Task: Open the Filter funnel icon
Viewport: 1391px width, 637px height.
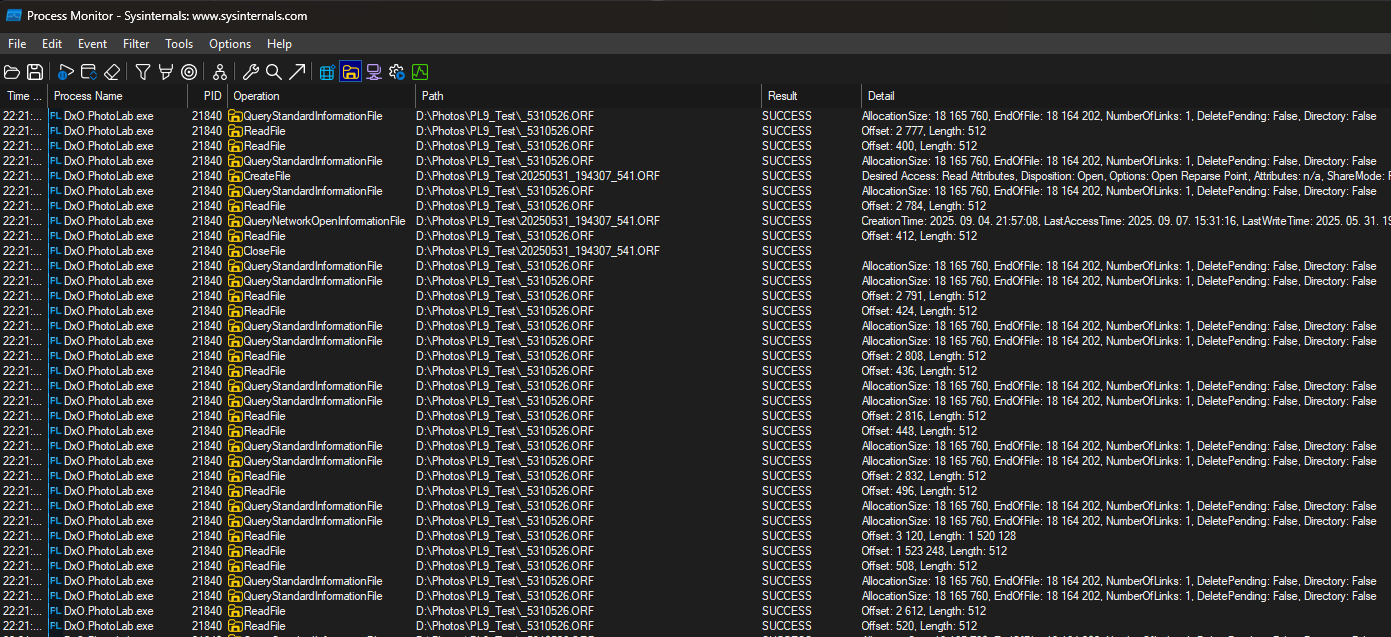Action: point(143,72)
